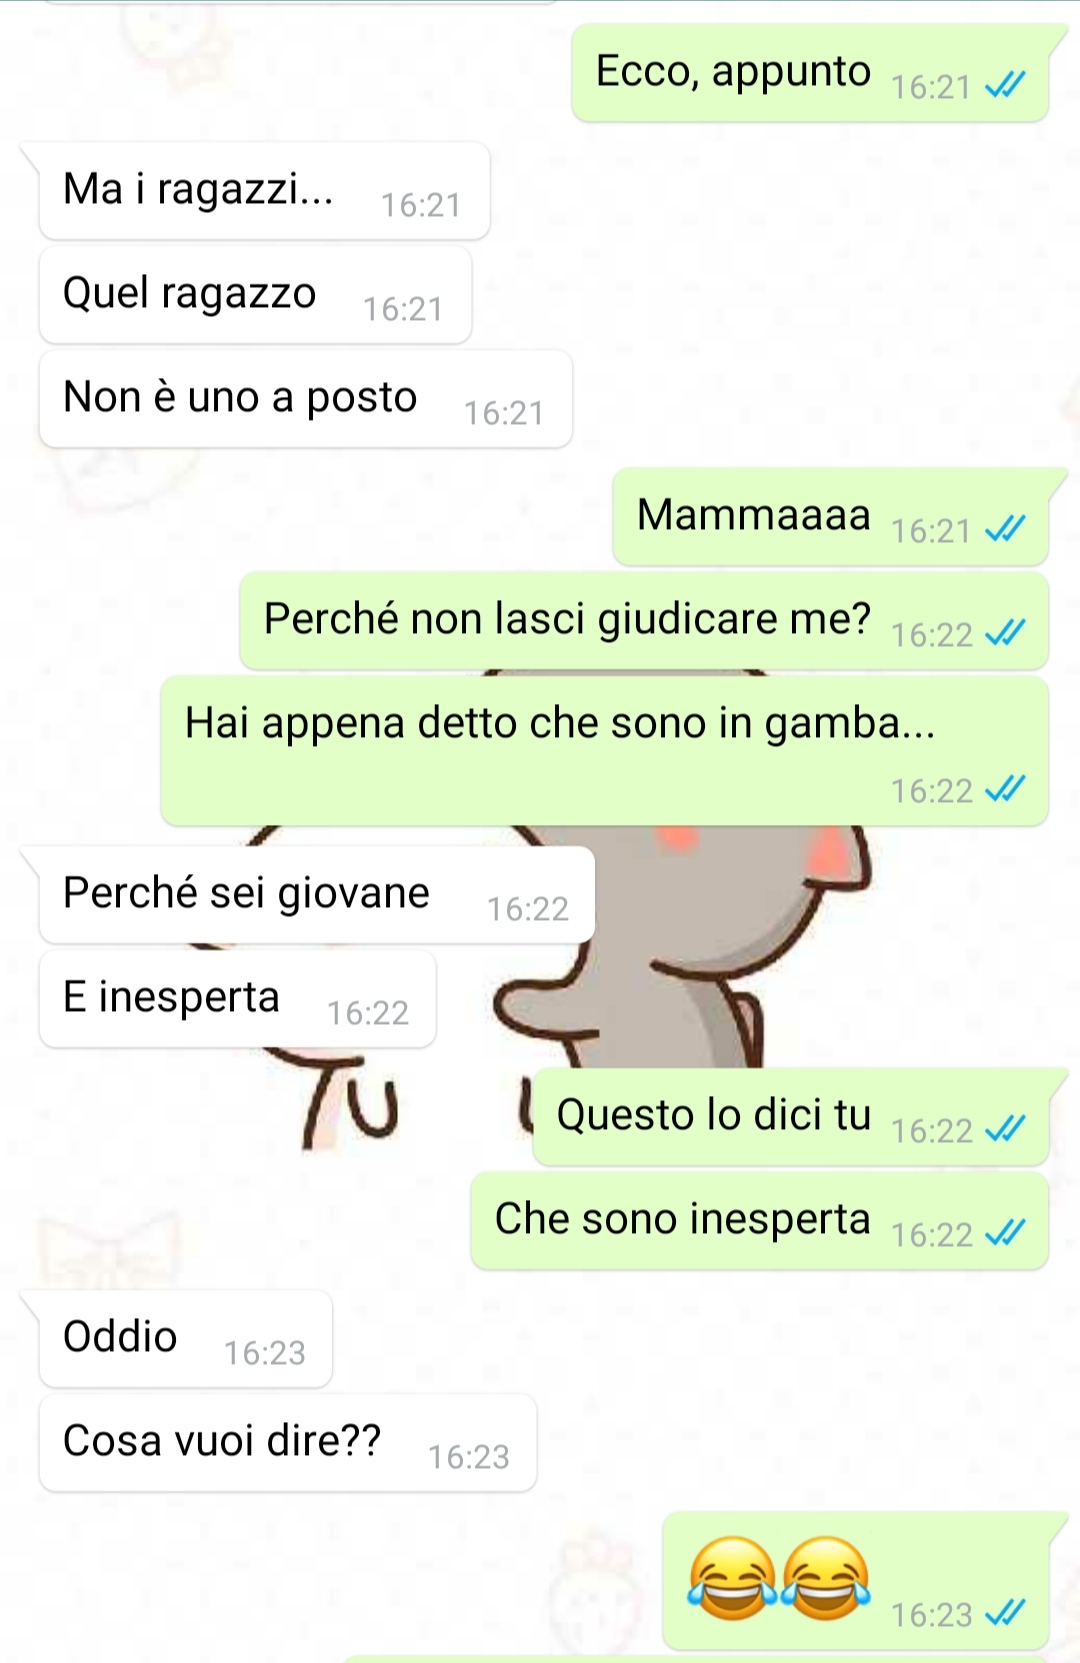The width and height of the screenshot is (1080, 1663).
Task: Tap the 16:23 timestamp next to 'Oddio'
Action: [264, 1353]
